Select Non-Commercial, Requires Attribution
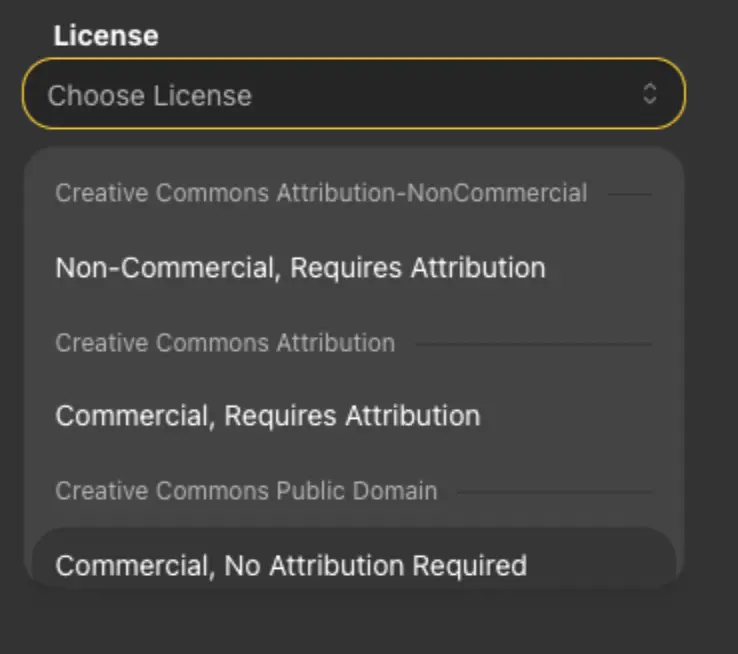Viewport: 738px width, 654px height. click(x=300, y=268)
